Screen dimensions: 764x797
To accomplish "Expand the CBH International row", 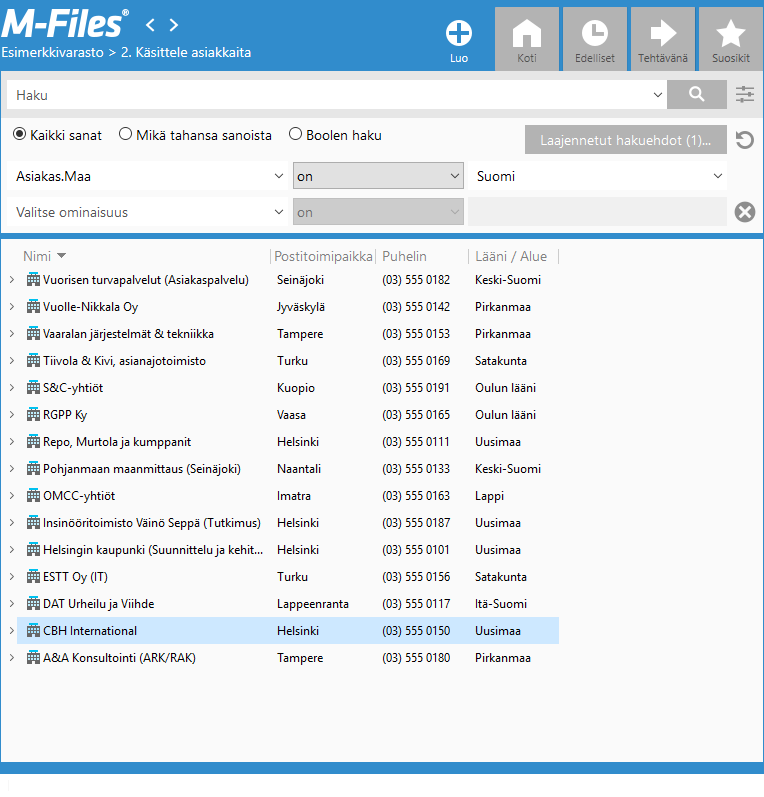I will 11,631.
